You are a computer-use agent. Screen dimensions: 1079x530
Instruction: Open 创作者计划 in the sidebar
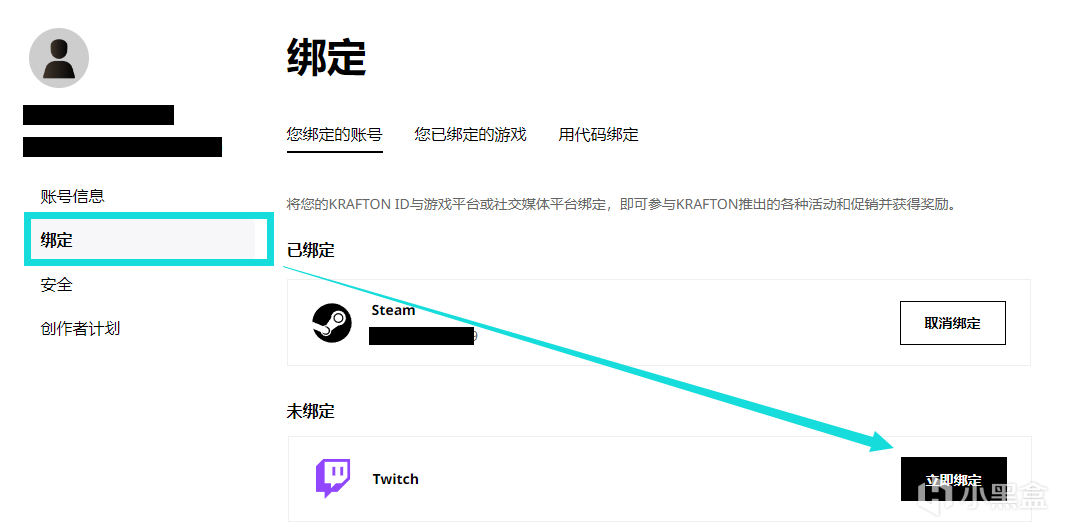(81, 328)
